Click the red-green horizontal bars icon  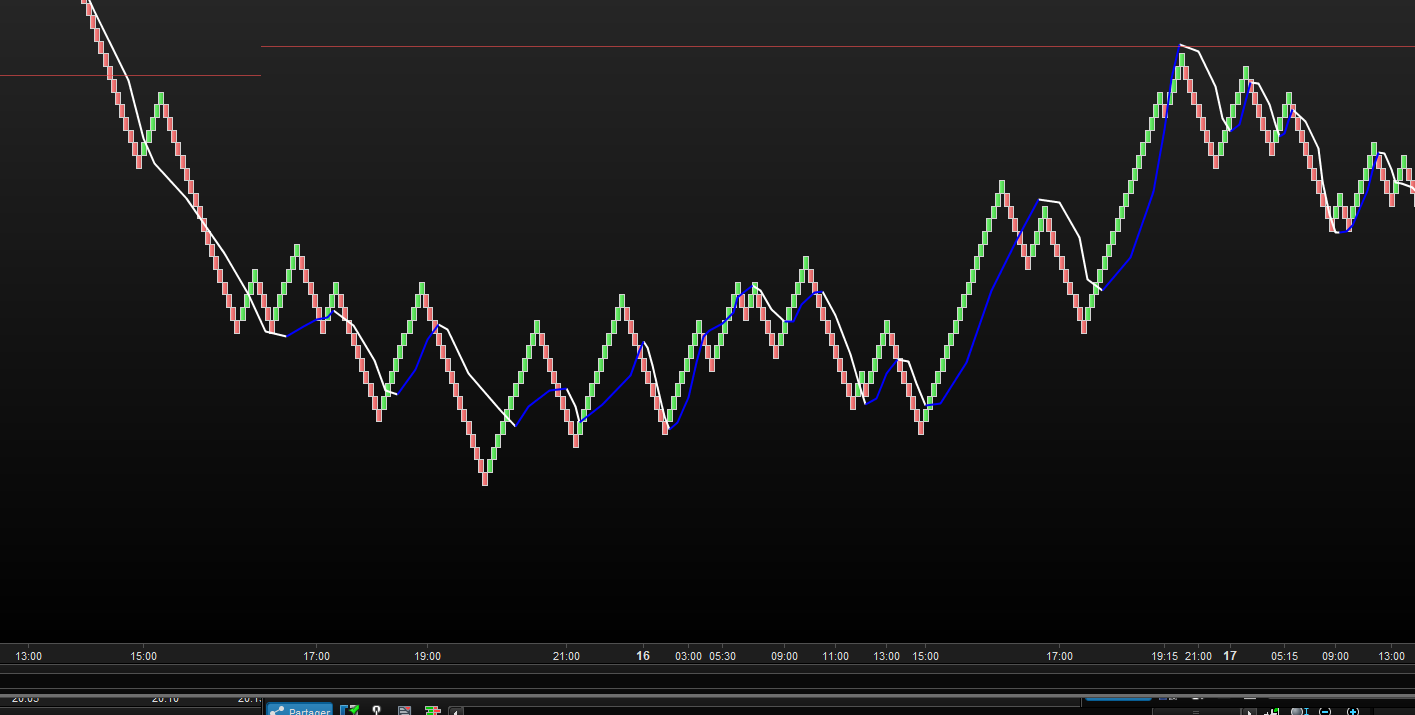point(432,710)
